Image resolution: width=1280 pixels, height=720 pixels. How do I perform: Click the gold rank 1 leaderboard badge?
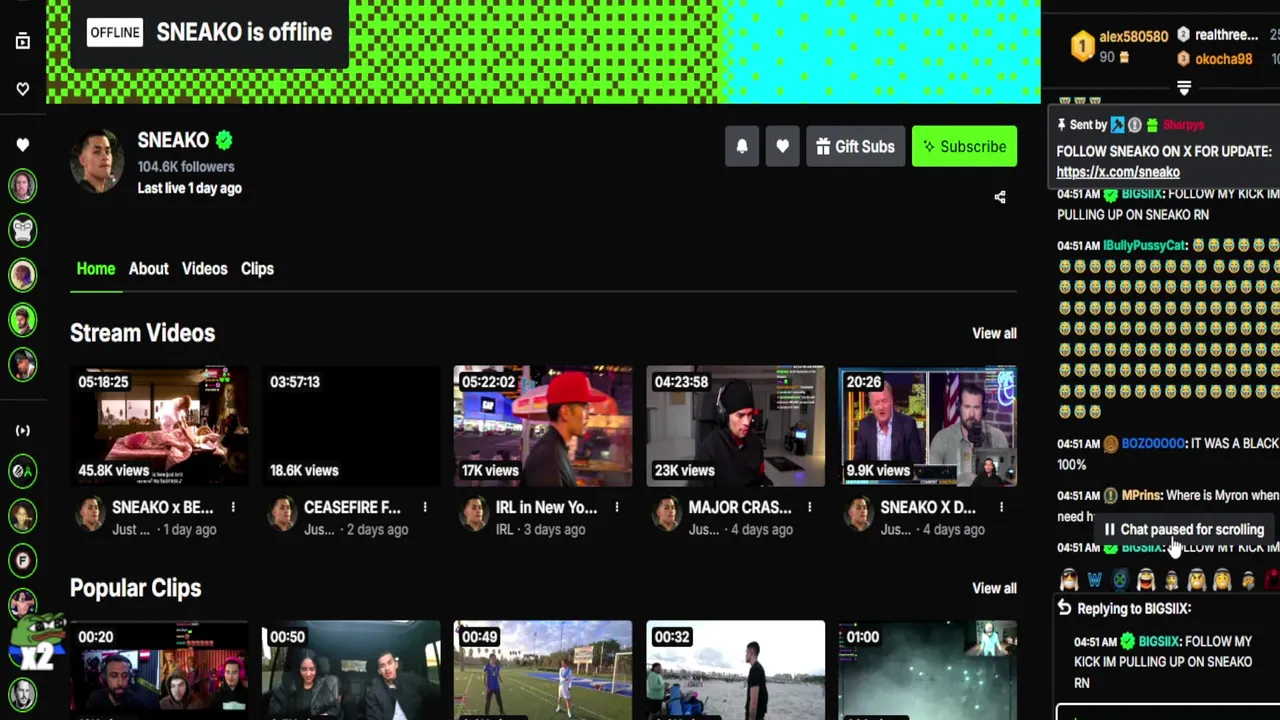(x=1082, y=46)
